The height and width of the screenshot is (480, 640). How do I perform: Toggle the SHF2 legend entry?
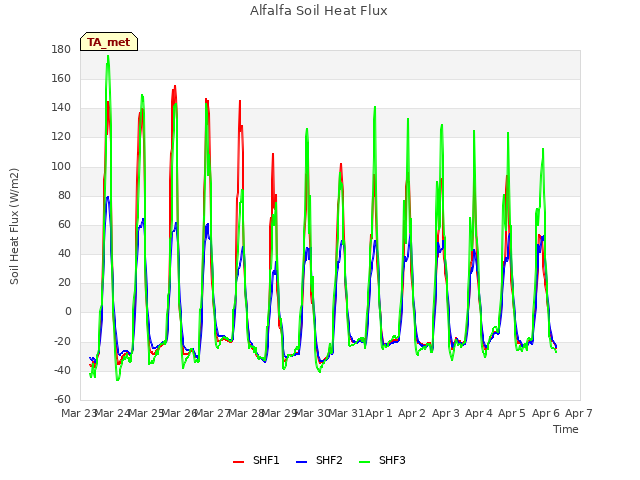tap(319, 460)
